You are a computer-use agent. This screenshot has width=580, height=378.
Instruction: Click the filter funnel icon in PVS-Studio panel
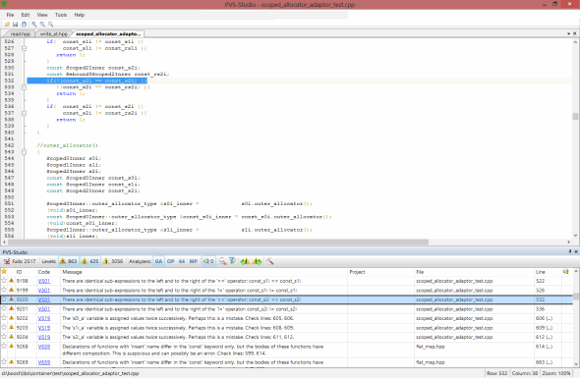coord(232,261)
